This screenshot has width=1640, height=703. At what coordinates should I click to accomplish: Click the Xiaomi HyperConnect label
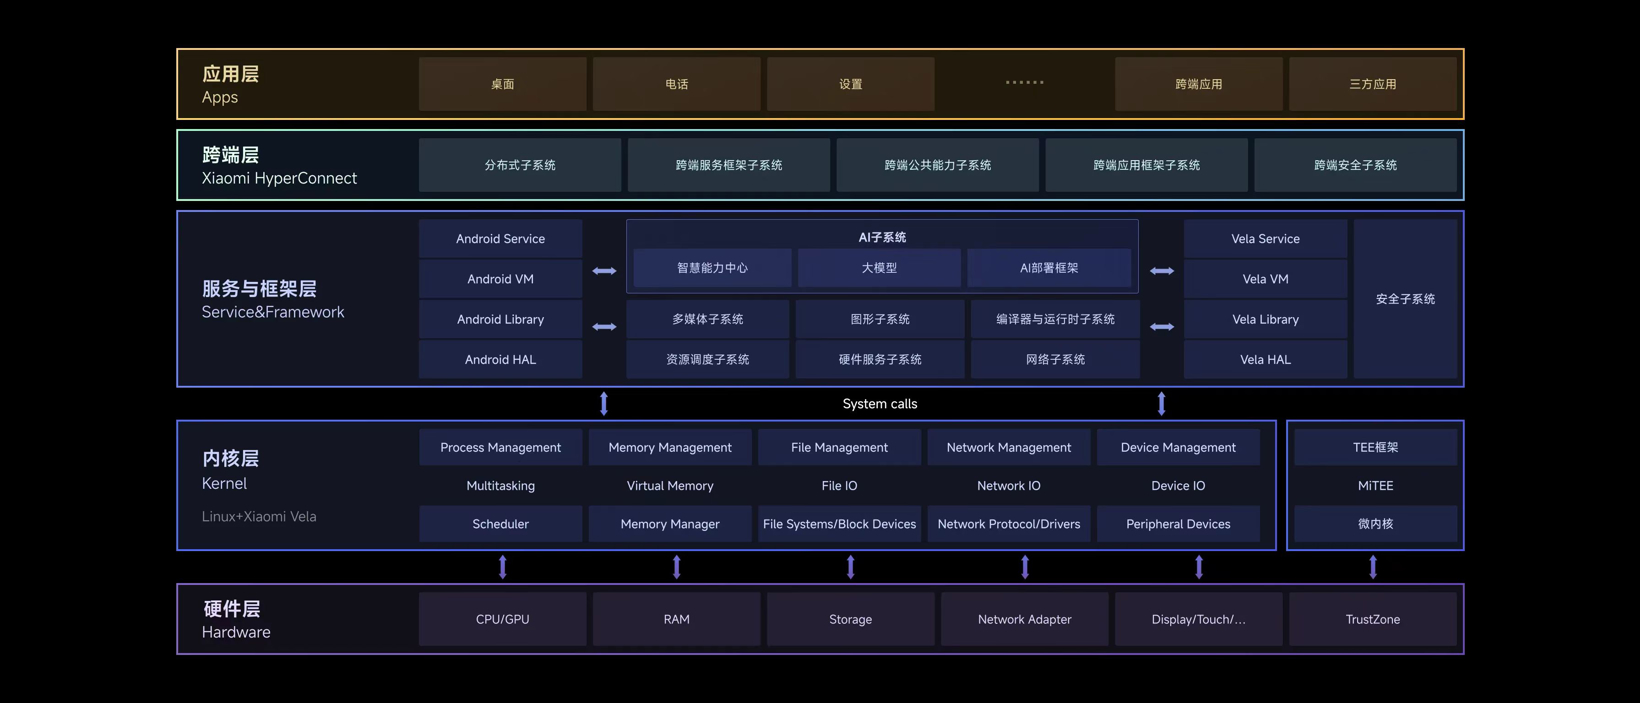coord(279,178)
